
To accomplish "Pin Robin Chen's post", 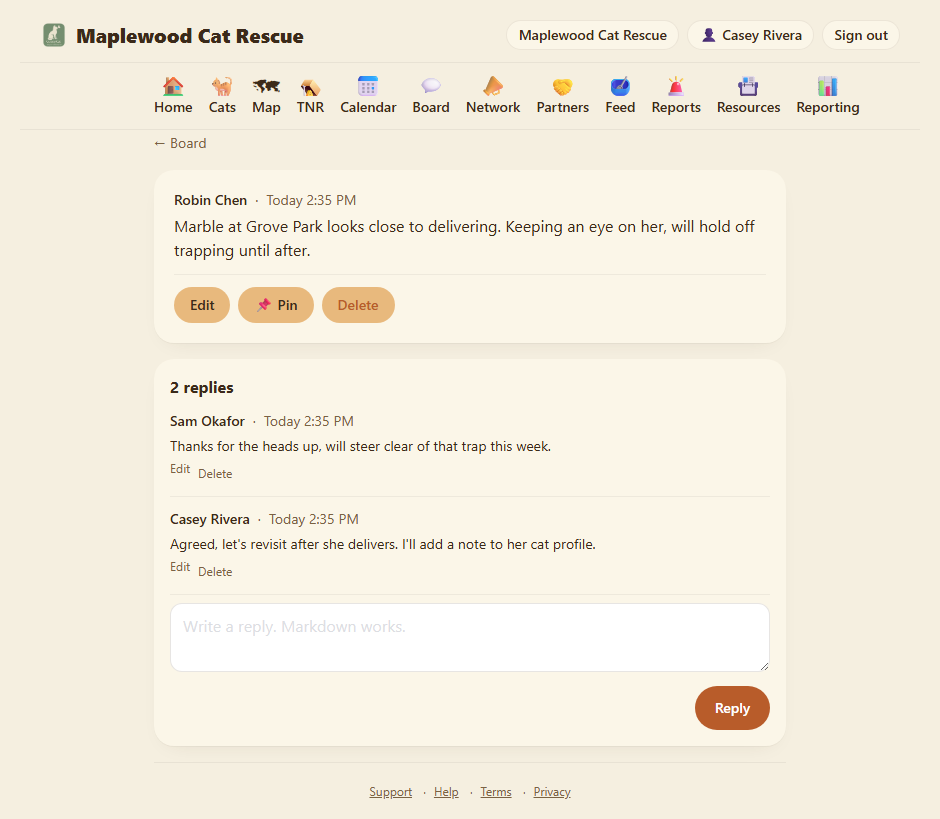I will point(276,305).
